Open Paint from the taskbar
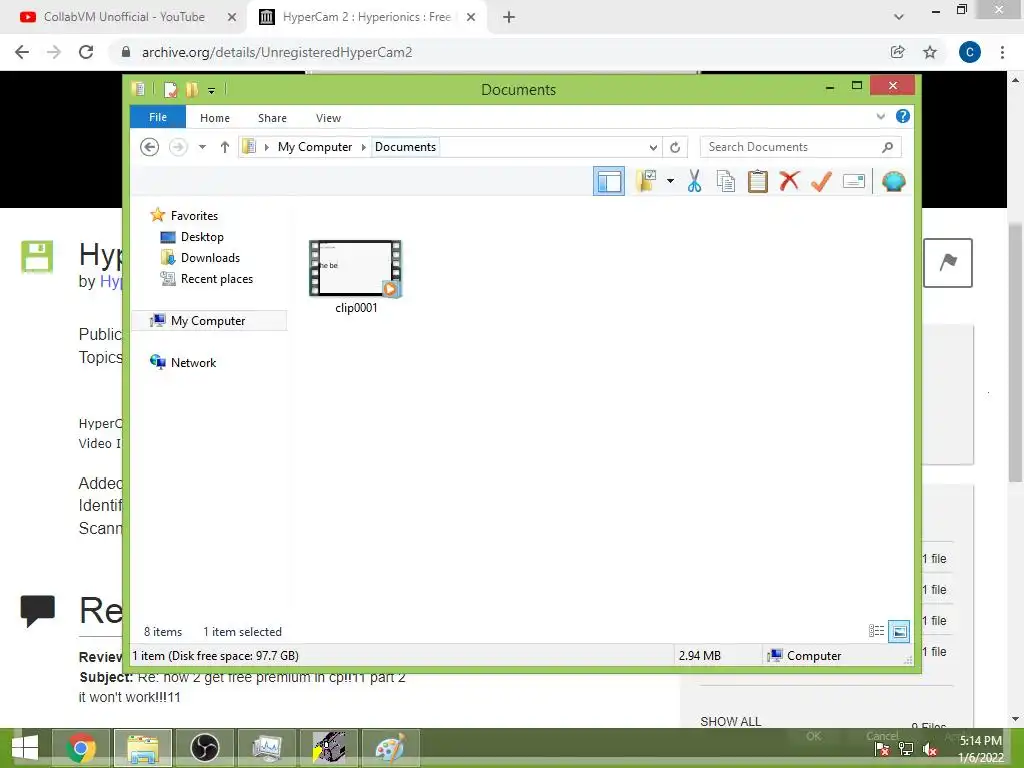 pos(390,748)
